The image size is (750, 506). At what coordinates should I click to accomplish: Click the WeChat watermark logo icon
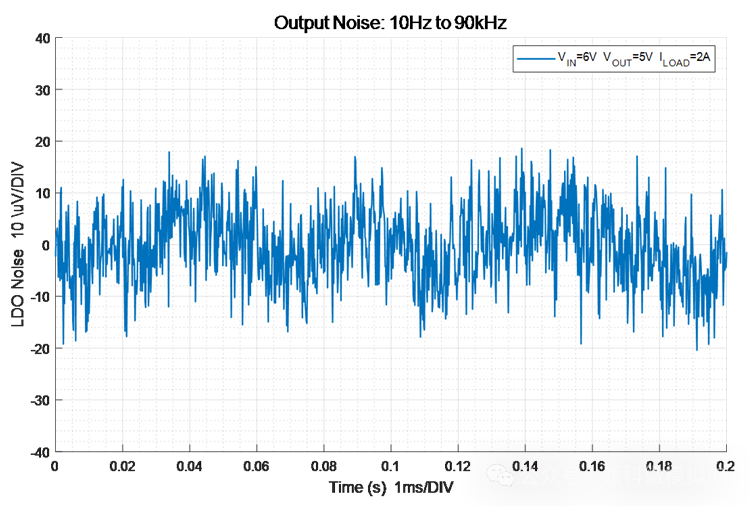point(500,475)
